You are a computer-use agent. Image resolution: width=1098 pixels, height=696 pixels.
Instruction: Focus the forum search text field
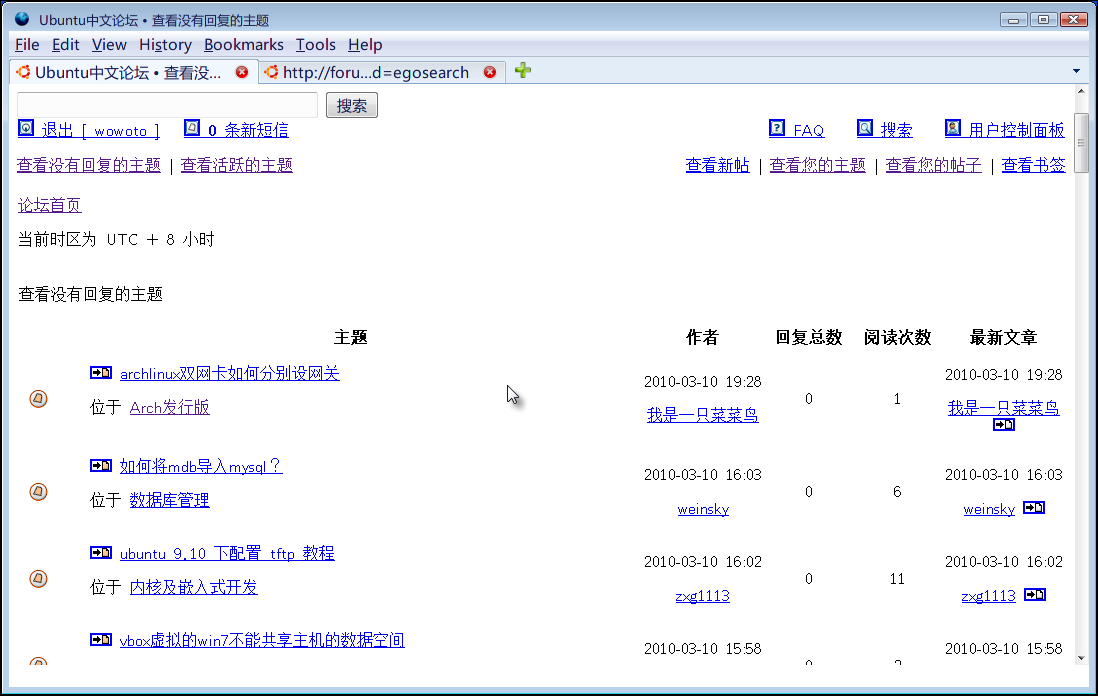tap(167, 105)
